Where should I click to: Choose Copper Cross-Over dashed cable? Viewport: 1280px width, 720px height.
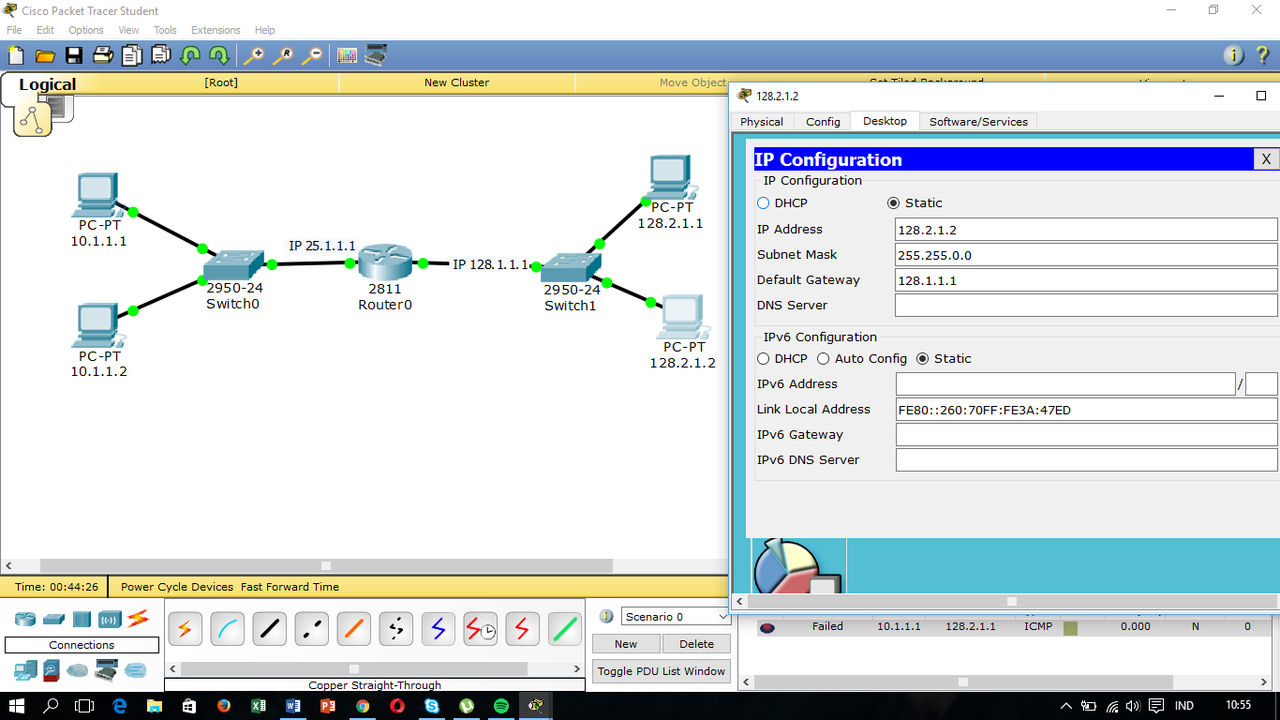tap(311, 629)
